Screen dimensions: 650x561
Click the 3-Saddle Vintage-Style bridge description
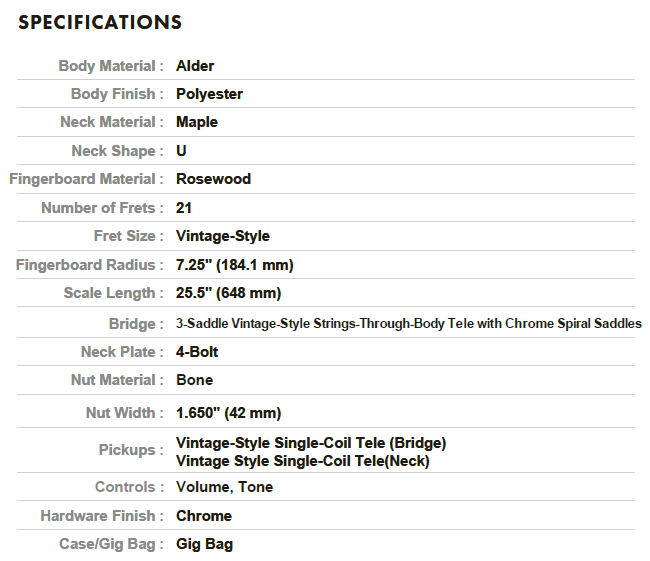coord(409,323)
